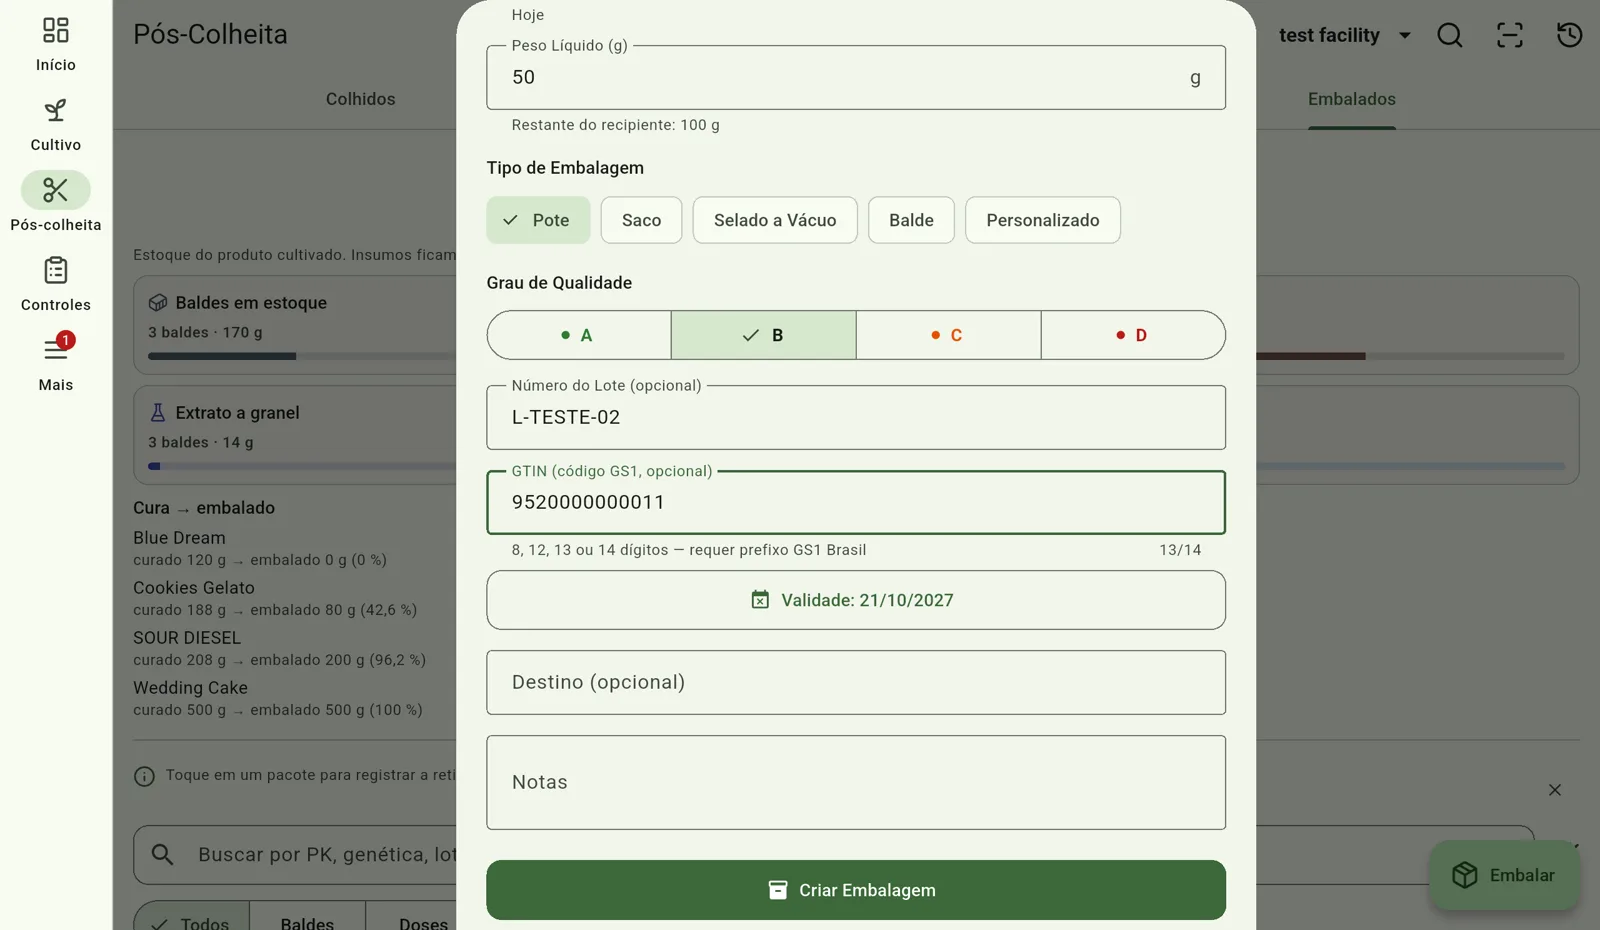Click the search magnifier icon in header
This screenshot has height=930, width=1600.
click(1450, 35)
